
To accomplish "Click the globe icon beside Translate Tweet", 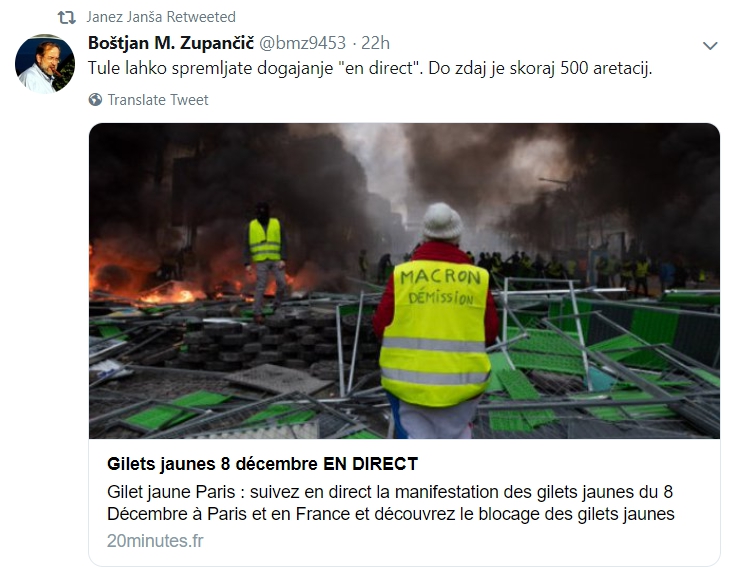I will [95, 100].
